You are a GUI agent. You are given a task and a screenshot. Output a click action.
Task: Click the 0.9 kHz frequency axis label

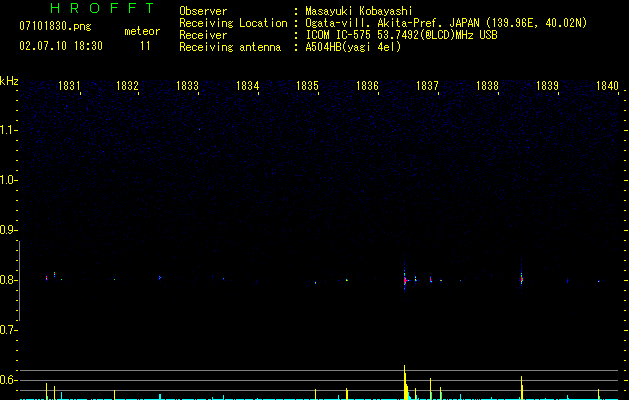(7, 230)
